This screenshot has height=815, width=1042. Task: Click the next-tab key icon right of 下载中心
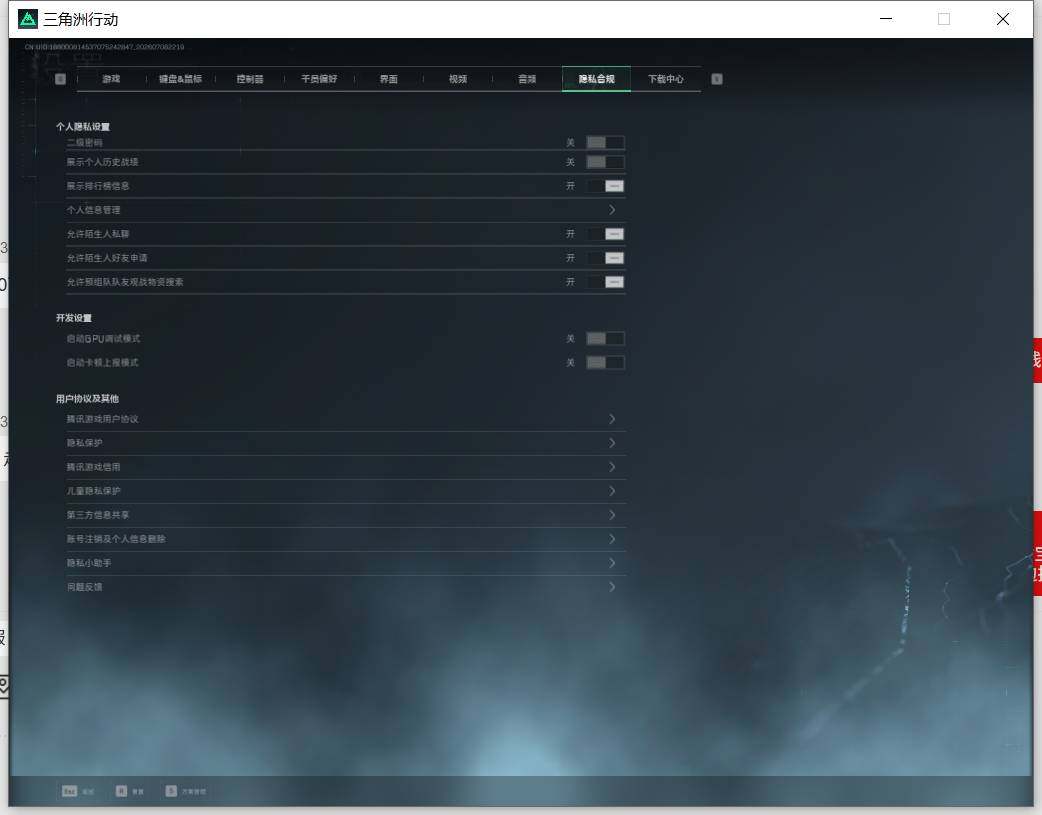pyautogui.click(x=717, y=79)
